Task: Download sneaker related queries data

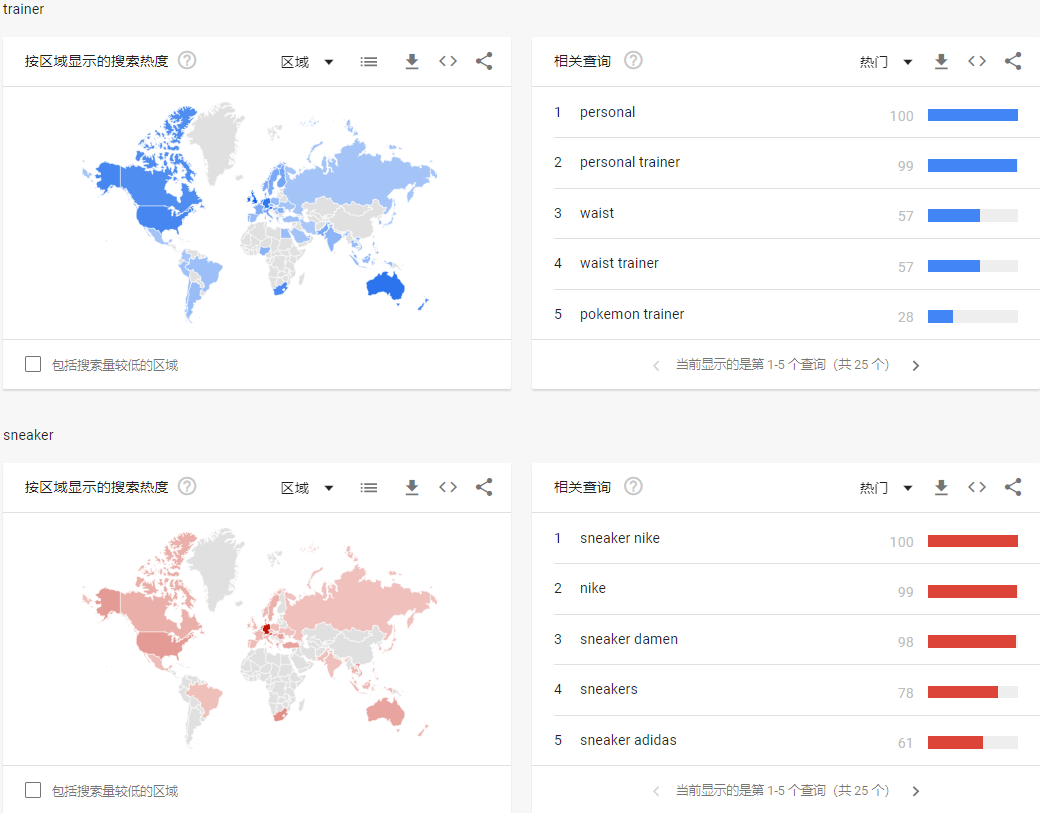Action: (x=940, y=487)
